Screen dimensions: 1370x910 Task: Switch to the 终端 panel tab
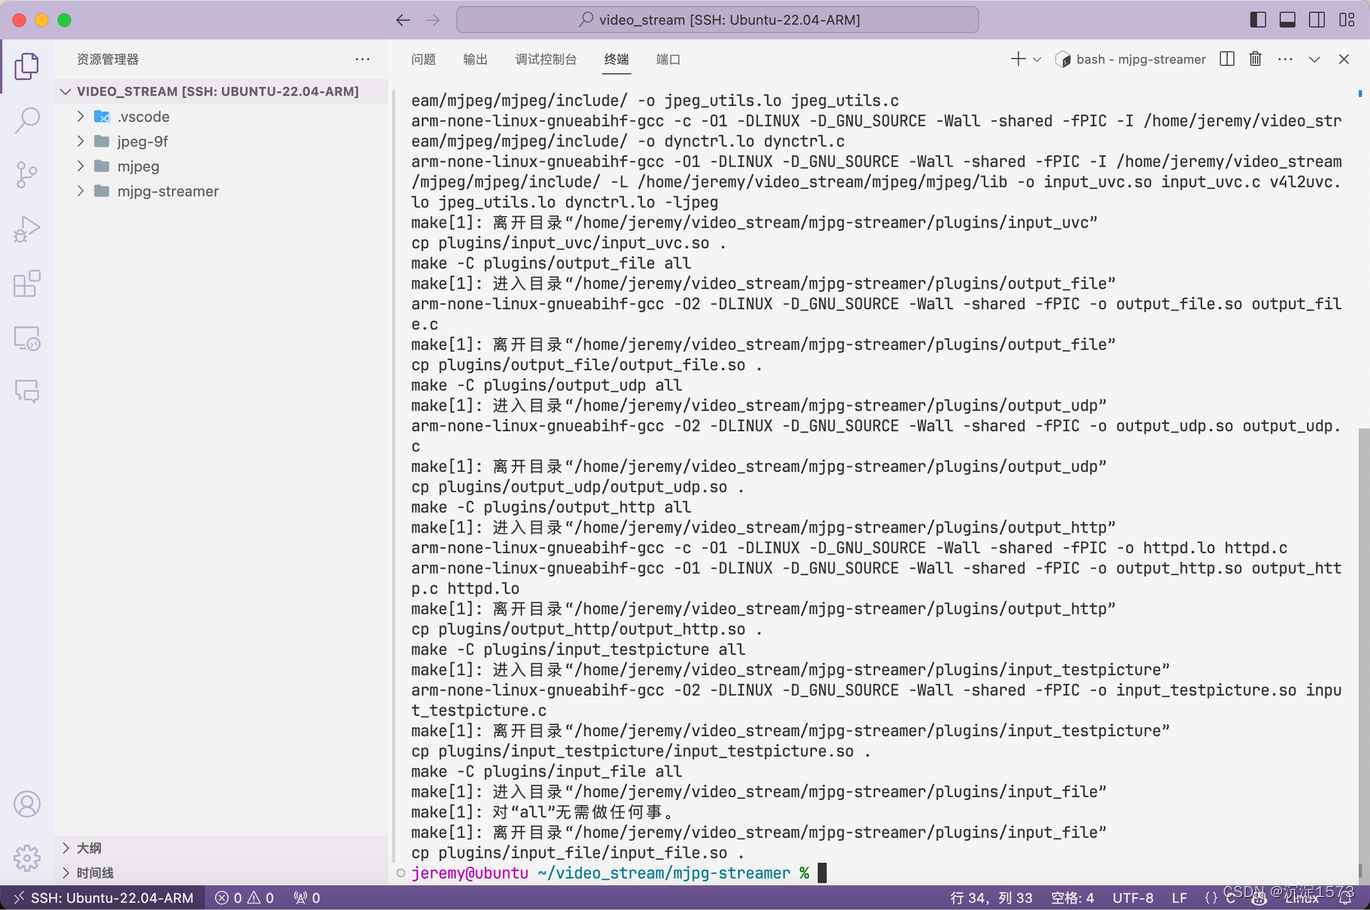click(617, 59)
